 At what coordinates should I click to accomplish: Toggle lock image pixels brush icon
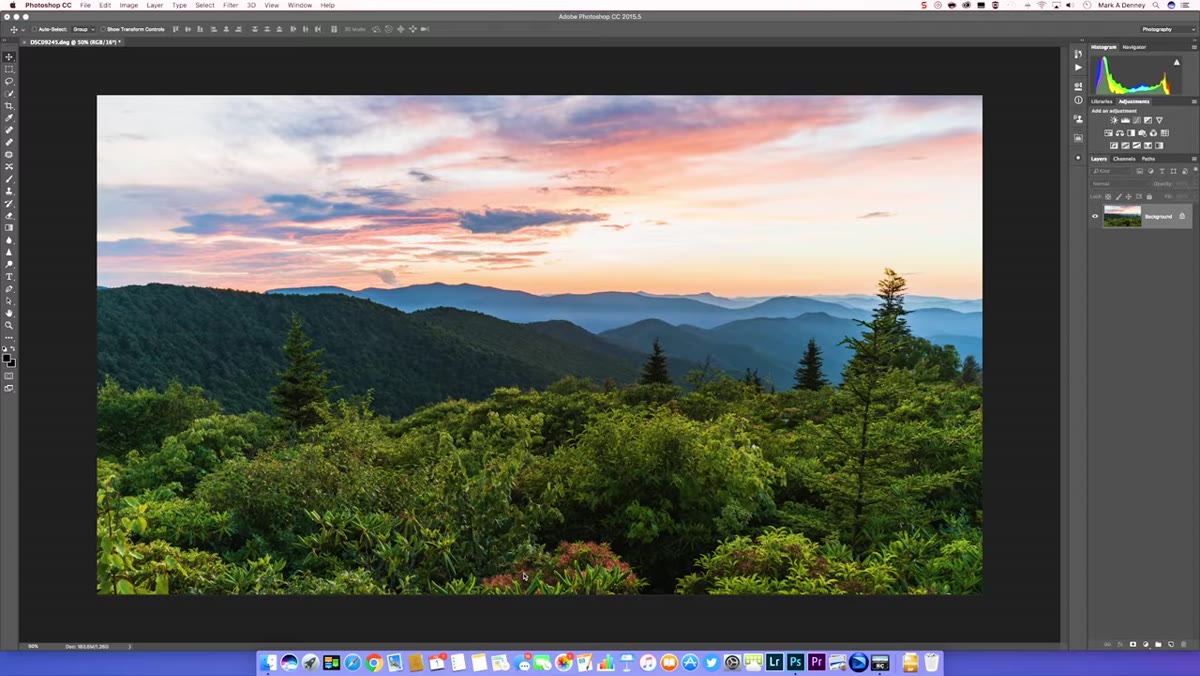(x=1119, y=196)
